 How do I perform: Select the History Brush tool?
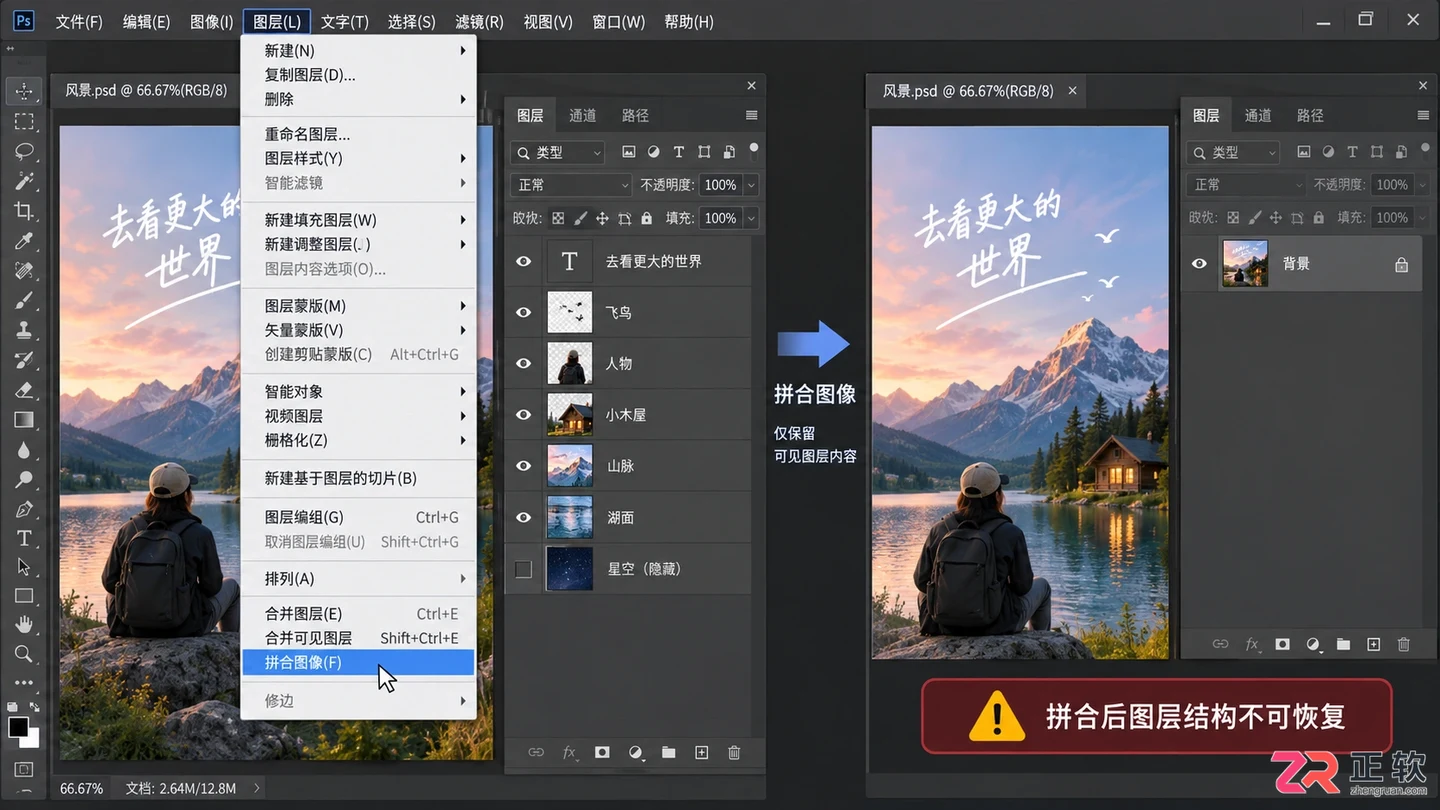pos(24,360)
